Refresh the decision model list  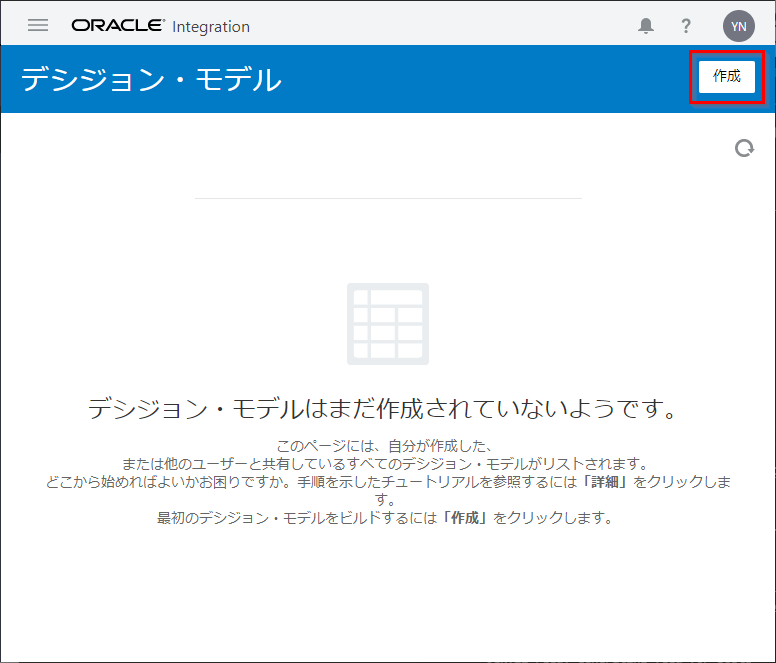tap(744, 148)
